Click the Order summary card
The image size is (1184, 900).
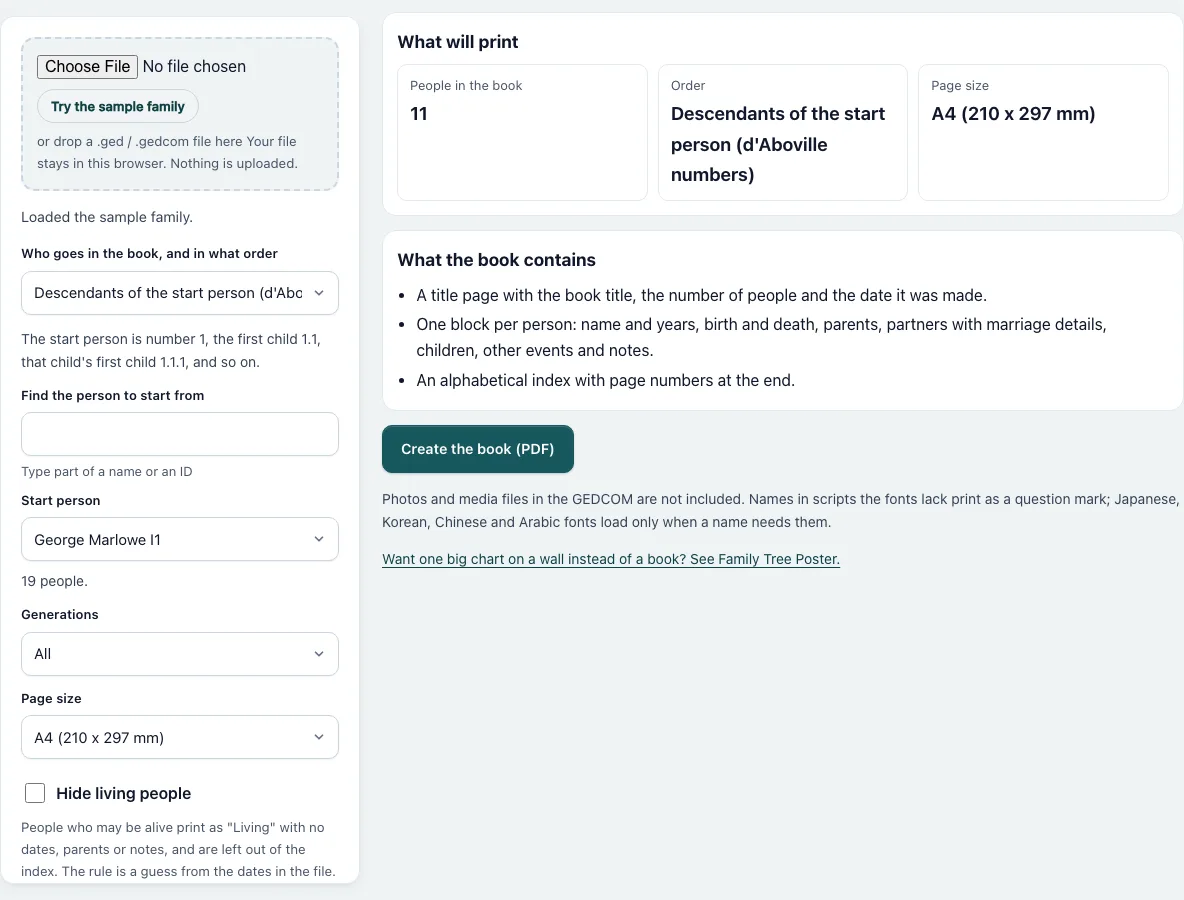[x=783, y=132]
